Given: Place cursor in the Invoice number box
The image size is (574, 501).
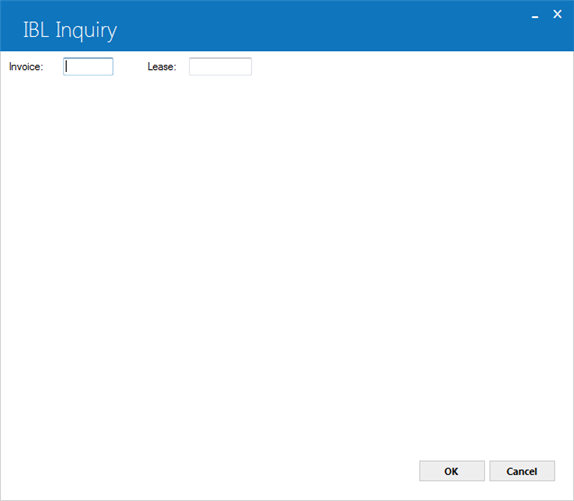Looking at the screenshot, I should pos(88,67).
